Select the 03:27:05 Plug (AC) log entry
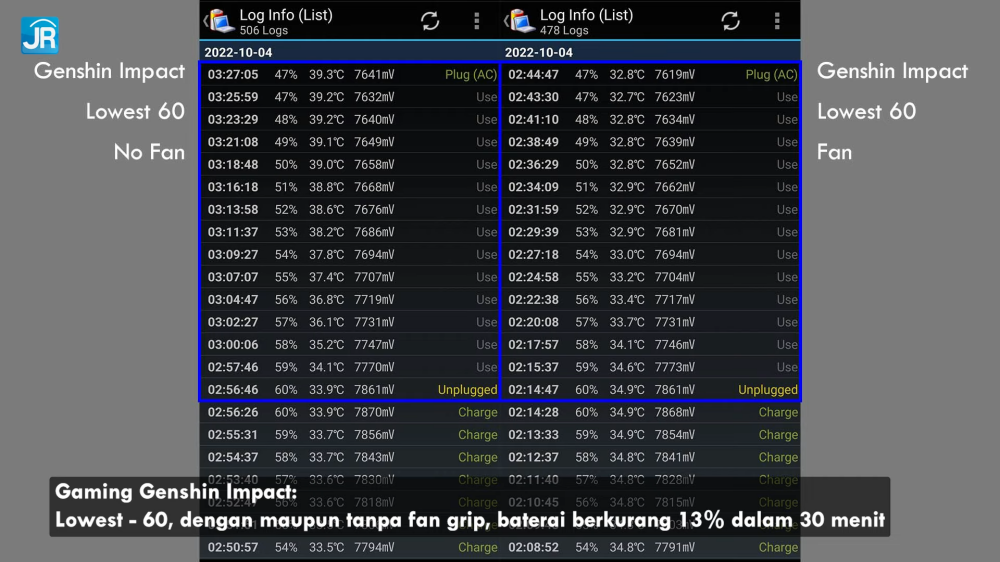Viewport: 1000px width, 562px height. pyautogui.click(x=350, y=75)
